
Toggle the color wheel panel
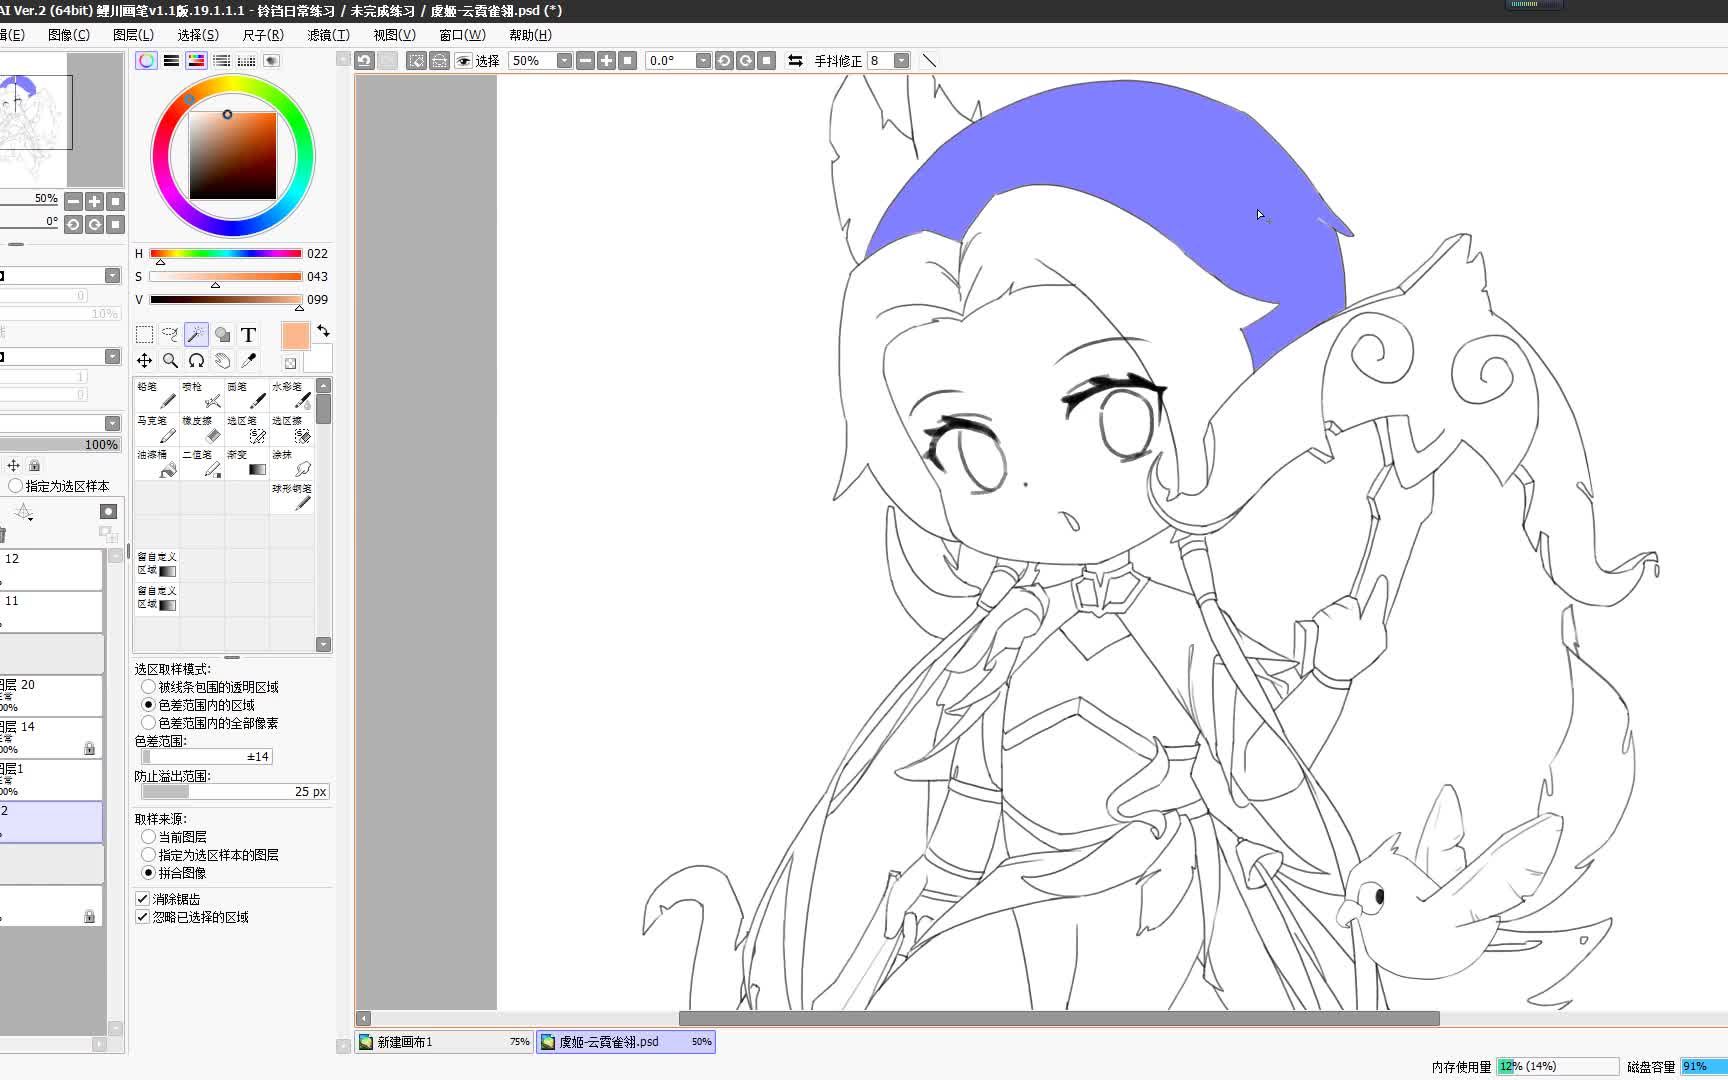pos(147,61)
